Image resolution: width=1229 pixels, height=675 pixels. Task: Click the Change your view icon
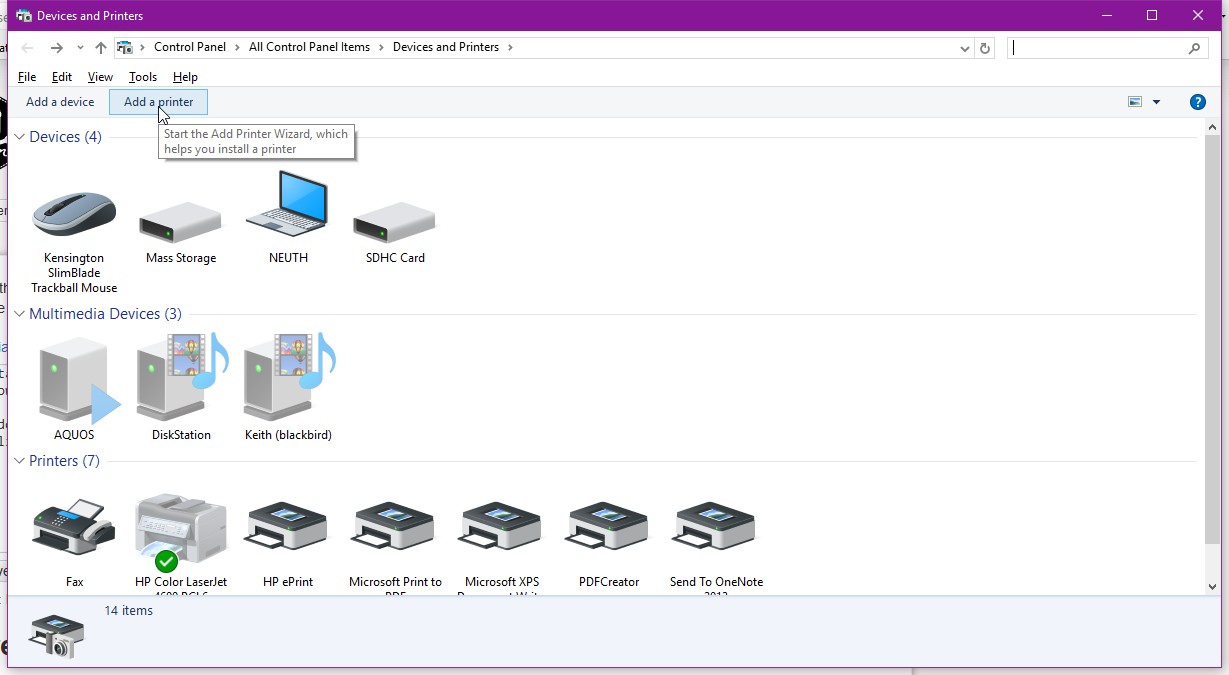pos(1135,102)
